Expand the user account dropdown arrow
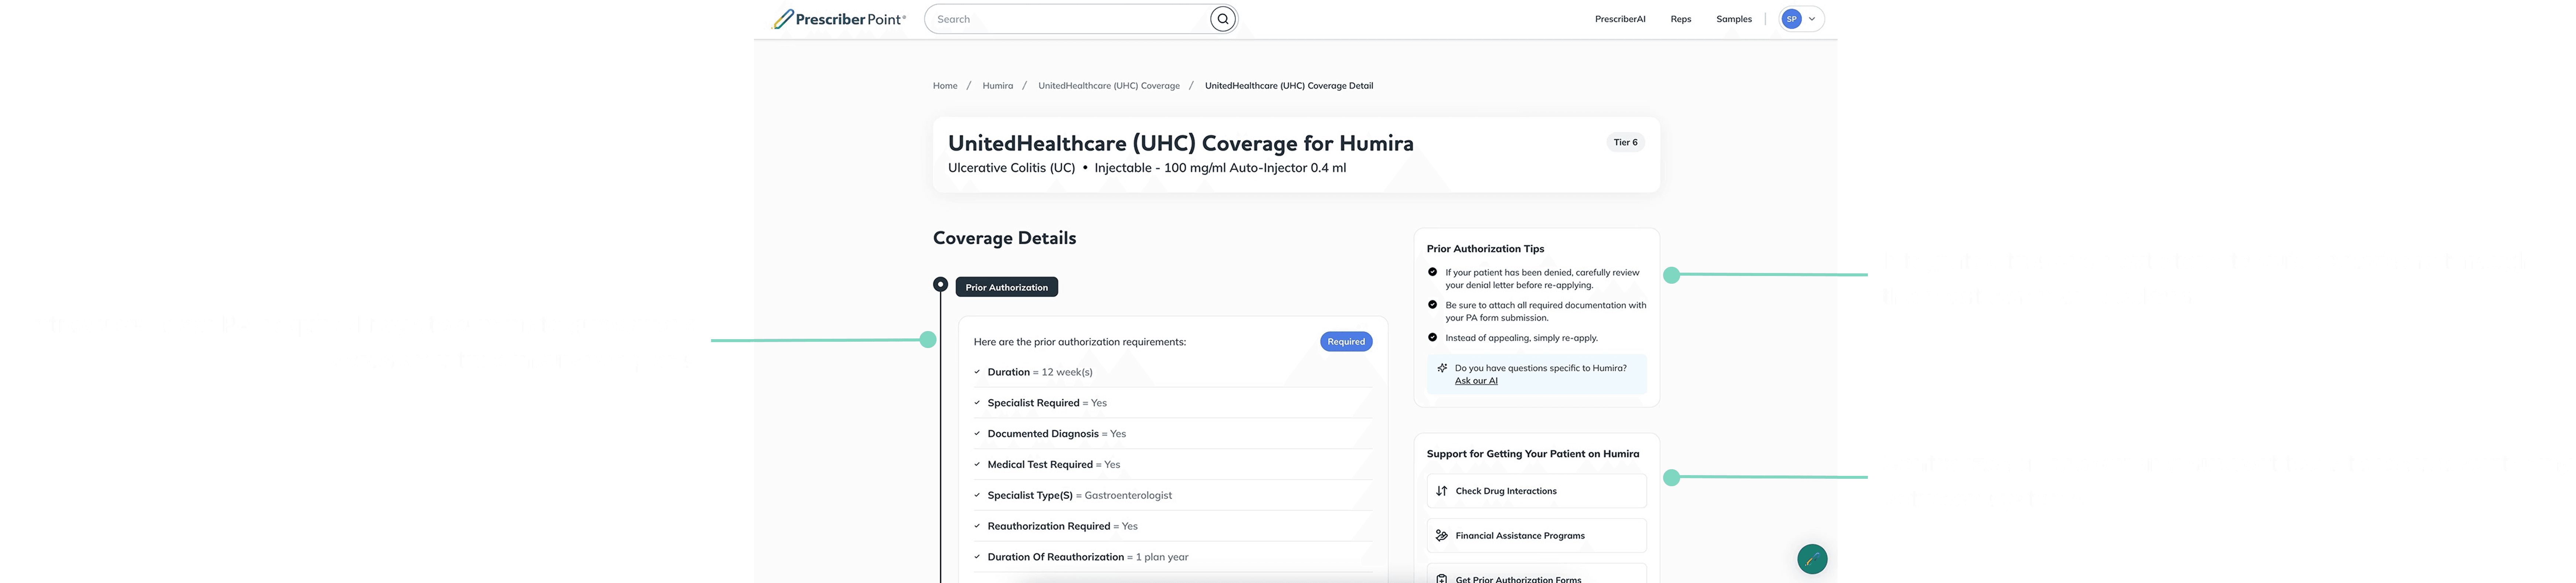2576x583 pixels. (1812, 19)
